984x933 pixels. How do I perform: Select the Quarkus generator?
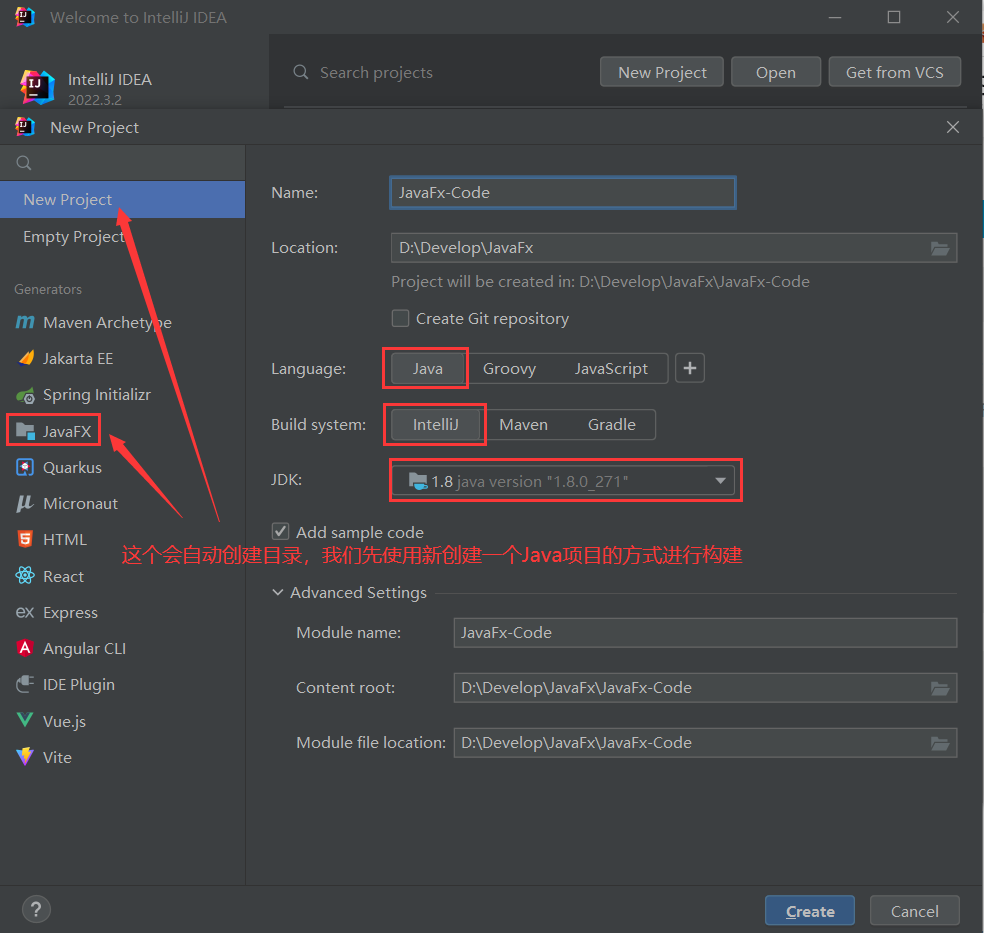coord(72,467)
